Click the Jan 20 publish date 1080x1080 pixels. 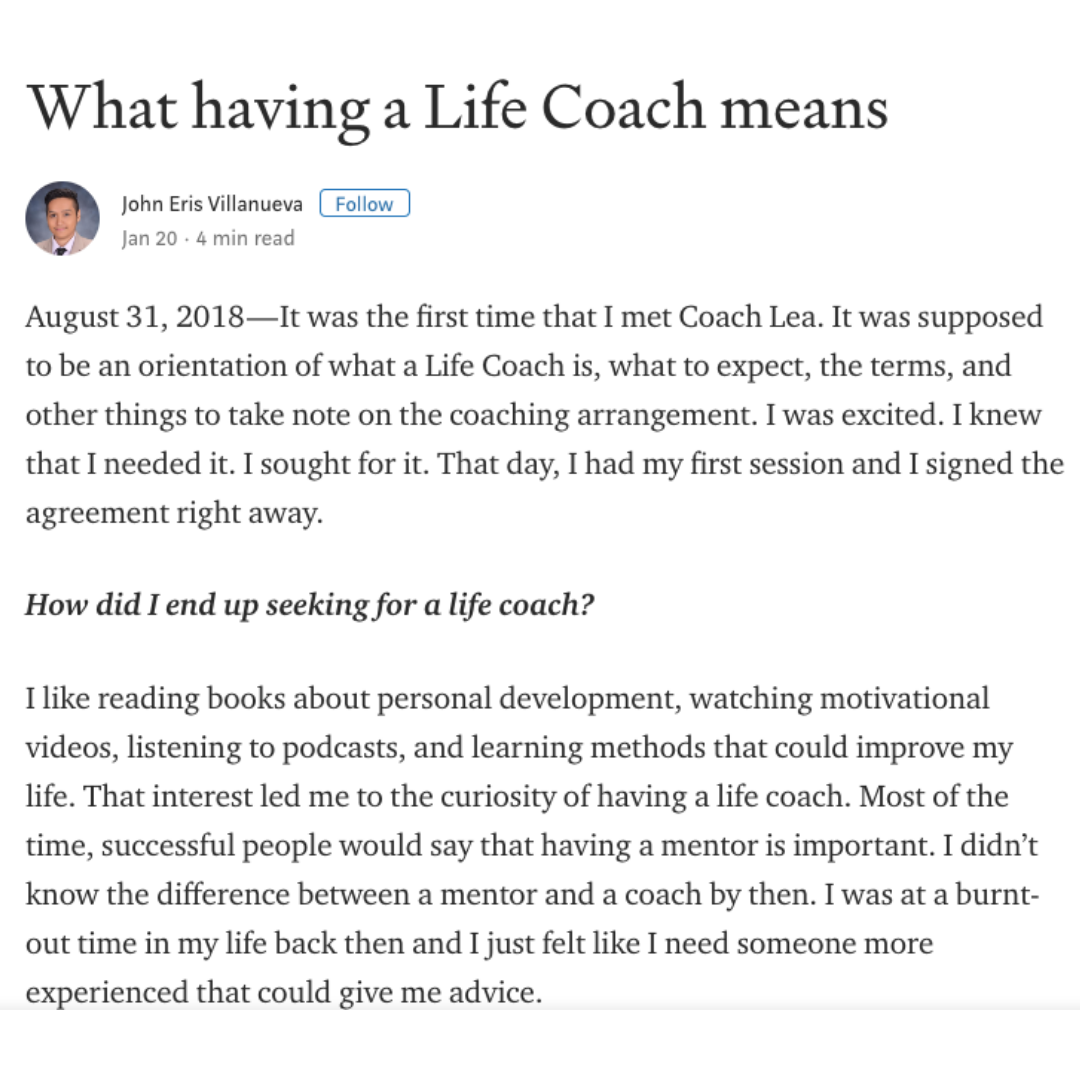click(x=149, y=238)
